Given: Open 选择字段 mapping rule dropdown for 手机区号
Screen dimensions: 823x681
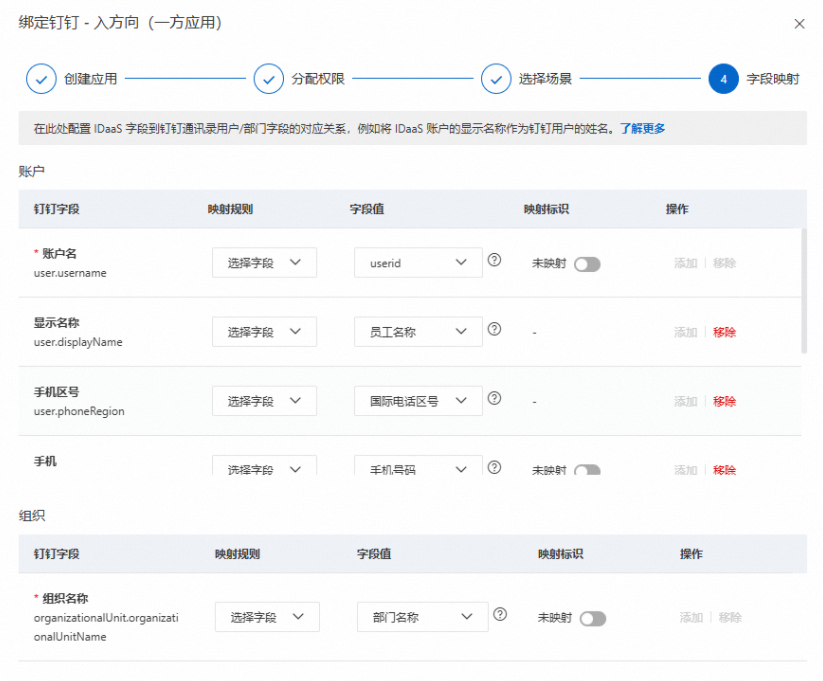Looking at the screenshot, I should tap(265, 401).
